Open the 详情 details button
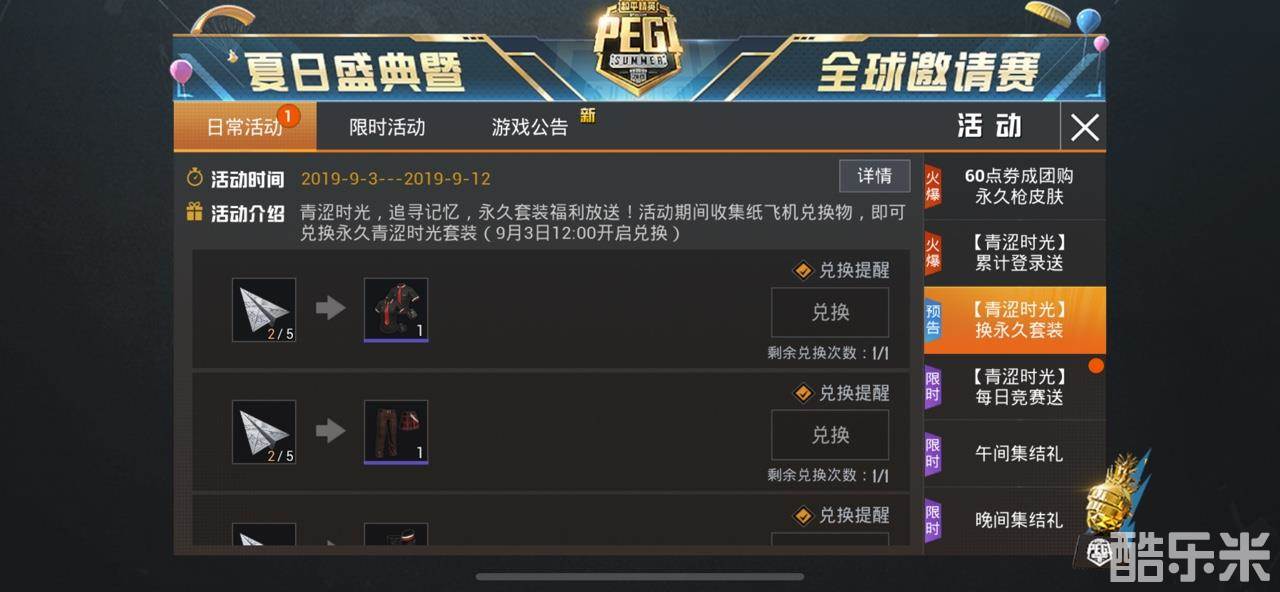Viewport: 1280px width, 592px height. (874, 176)
